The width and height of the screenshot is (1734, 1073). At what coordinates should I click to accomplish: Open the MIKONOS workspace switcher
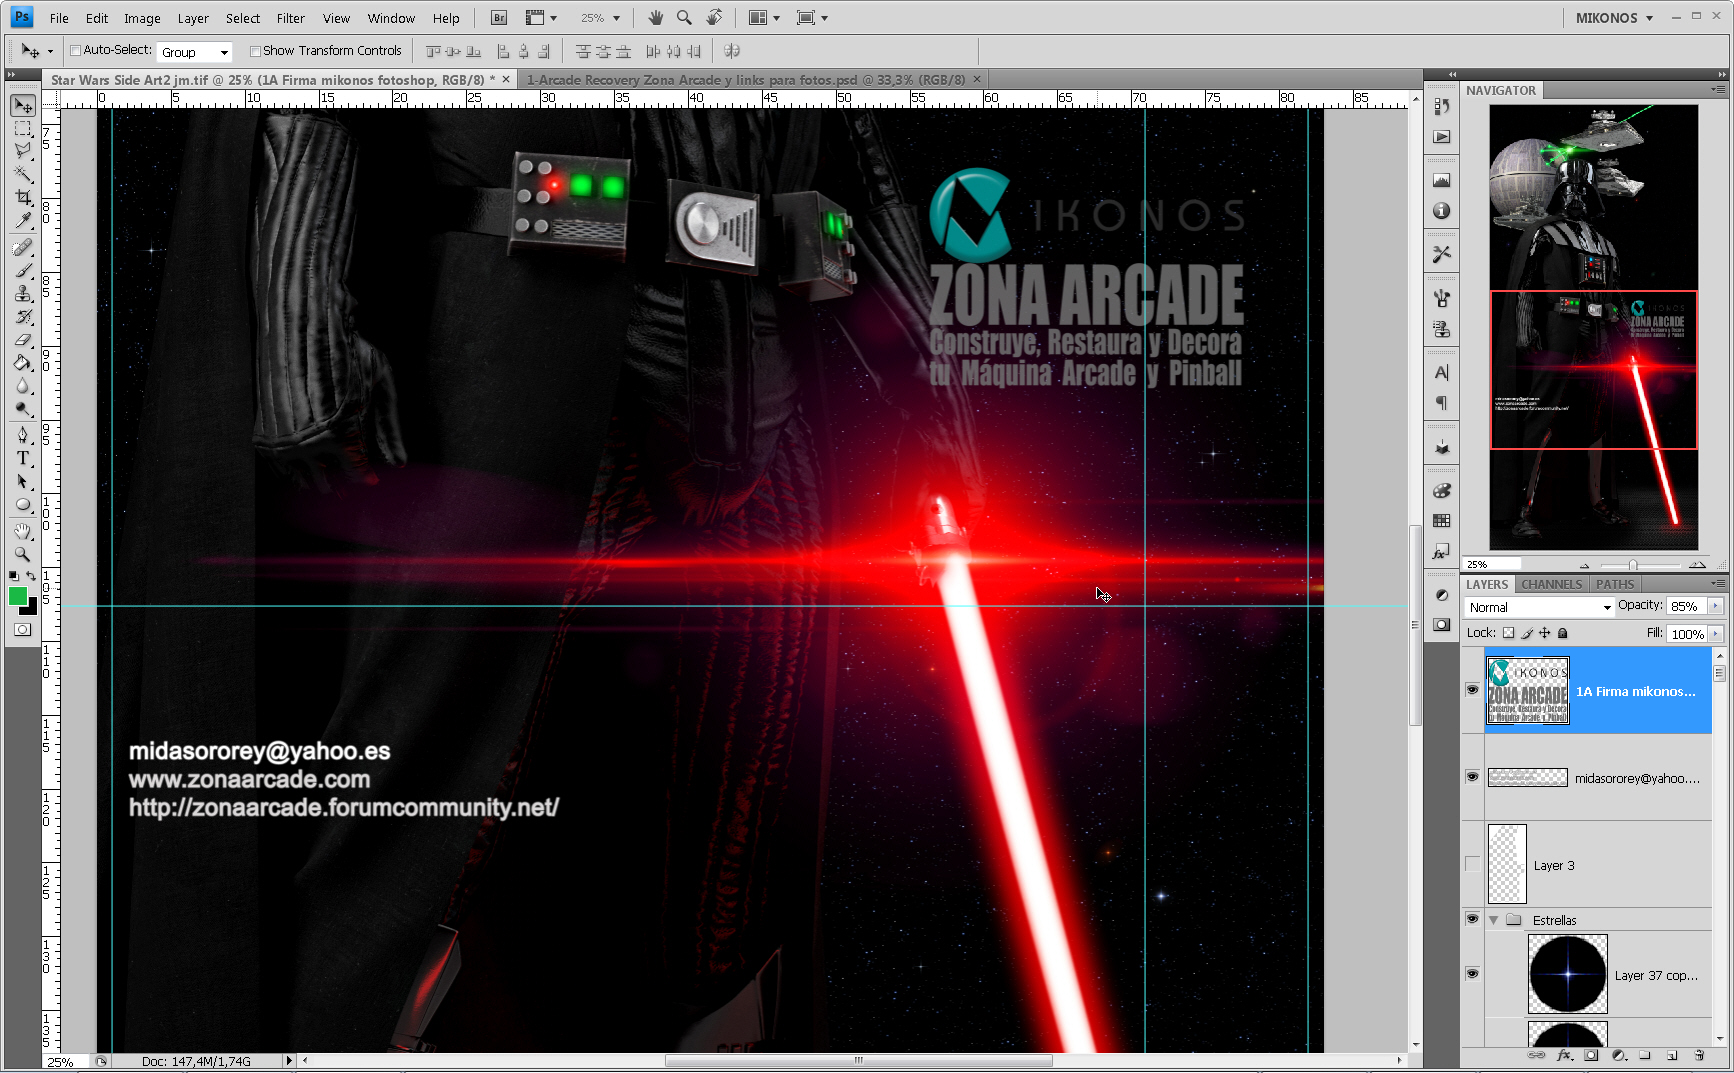click(1614, 18)
